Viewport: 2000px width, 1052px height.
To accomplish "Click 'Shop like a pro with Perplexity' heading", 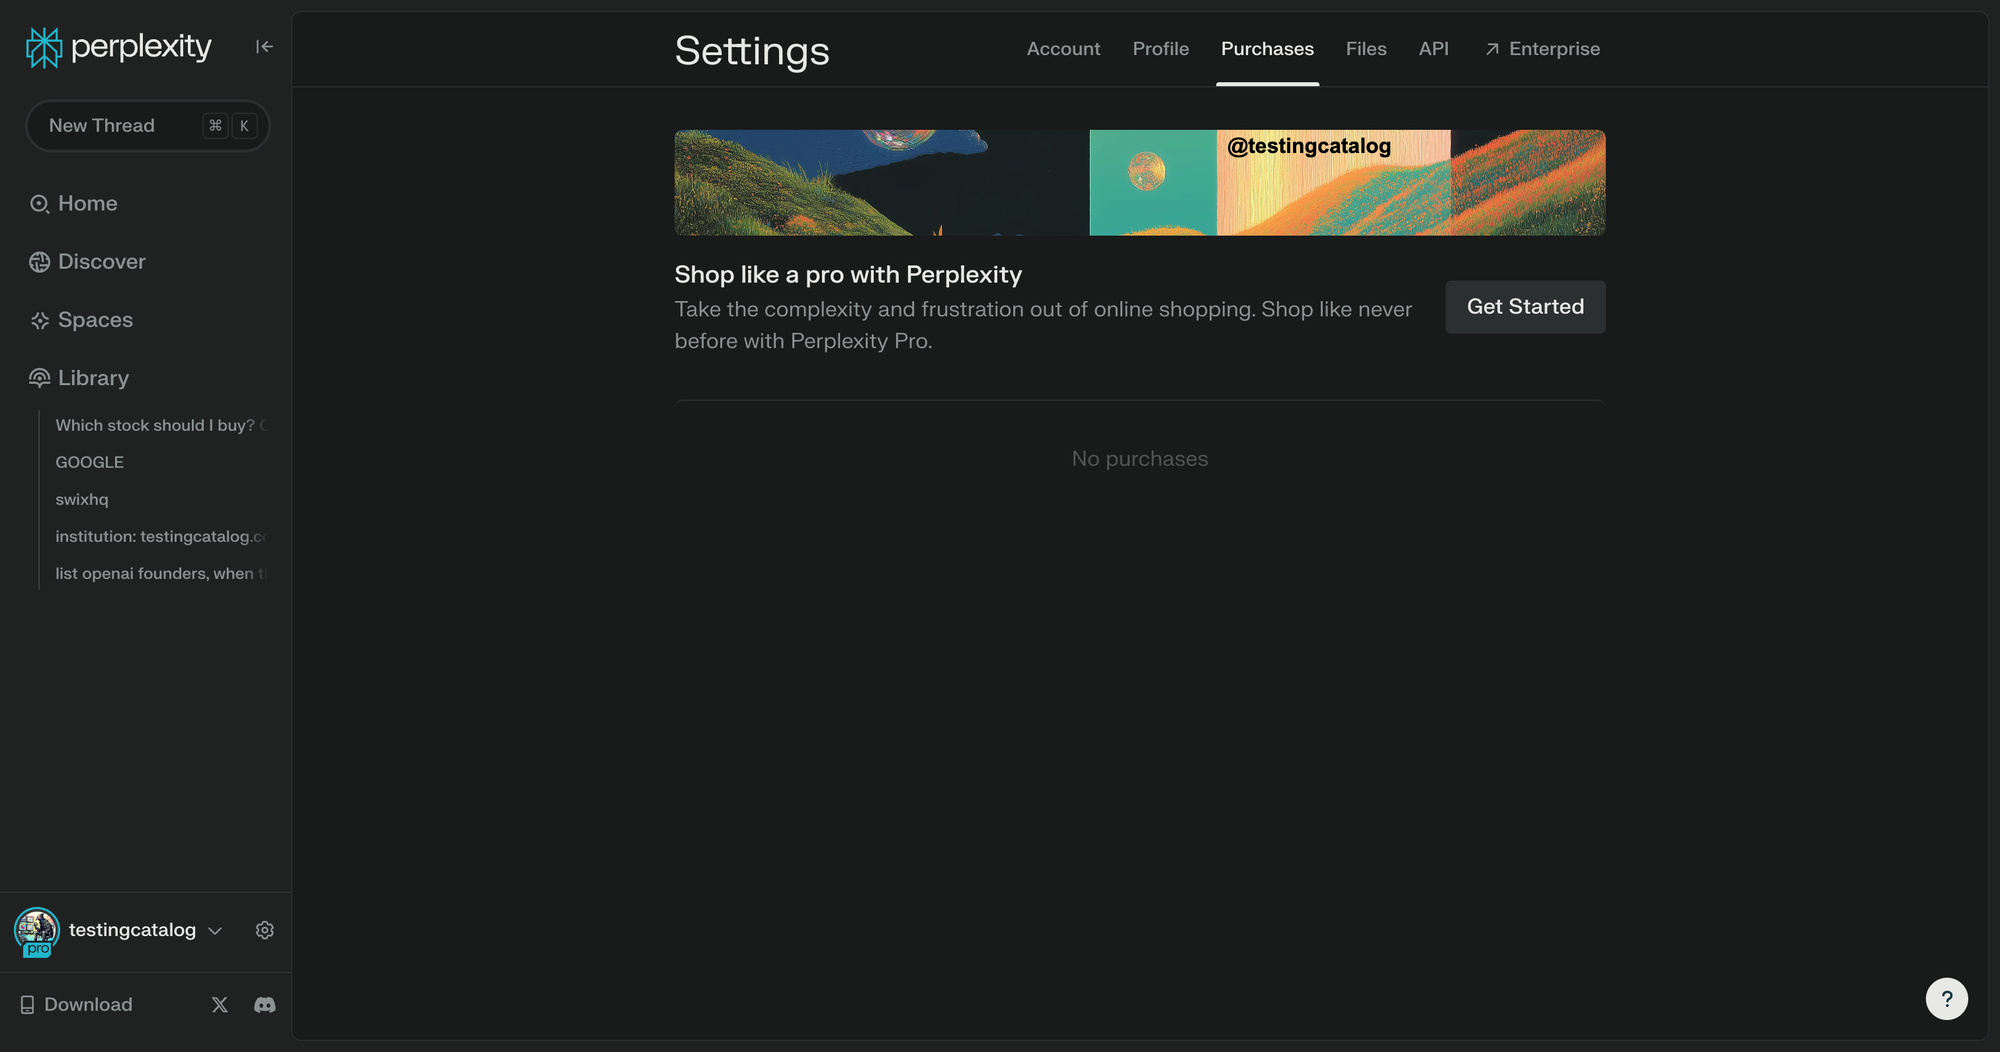I will click(848, 275).
